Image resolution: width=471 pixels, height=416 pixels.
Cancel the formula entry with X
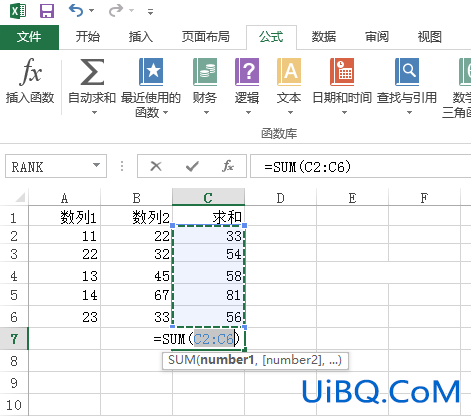(156, 166)
